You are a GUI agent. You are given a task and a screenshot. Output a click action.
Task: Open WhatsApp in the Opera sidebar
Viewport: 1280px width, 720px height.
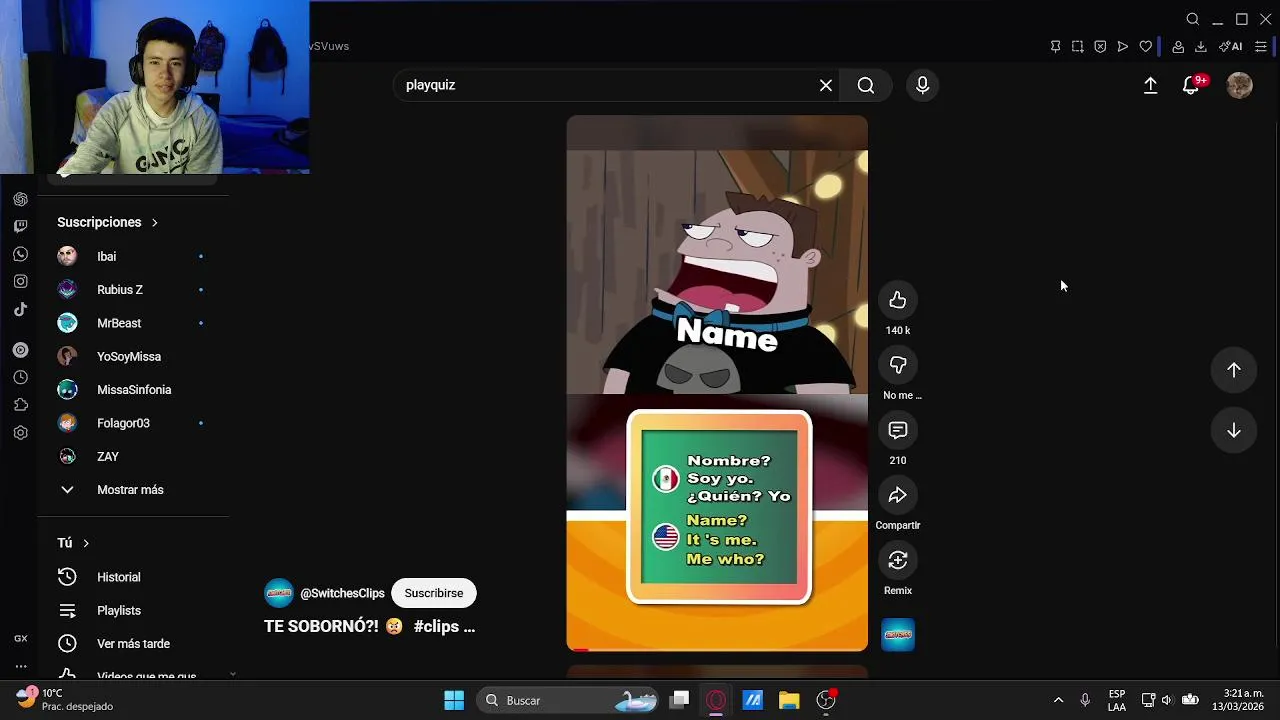tap(20, 255)
